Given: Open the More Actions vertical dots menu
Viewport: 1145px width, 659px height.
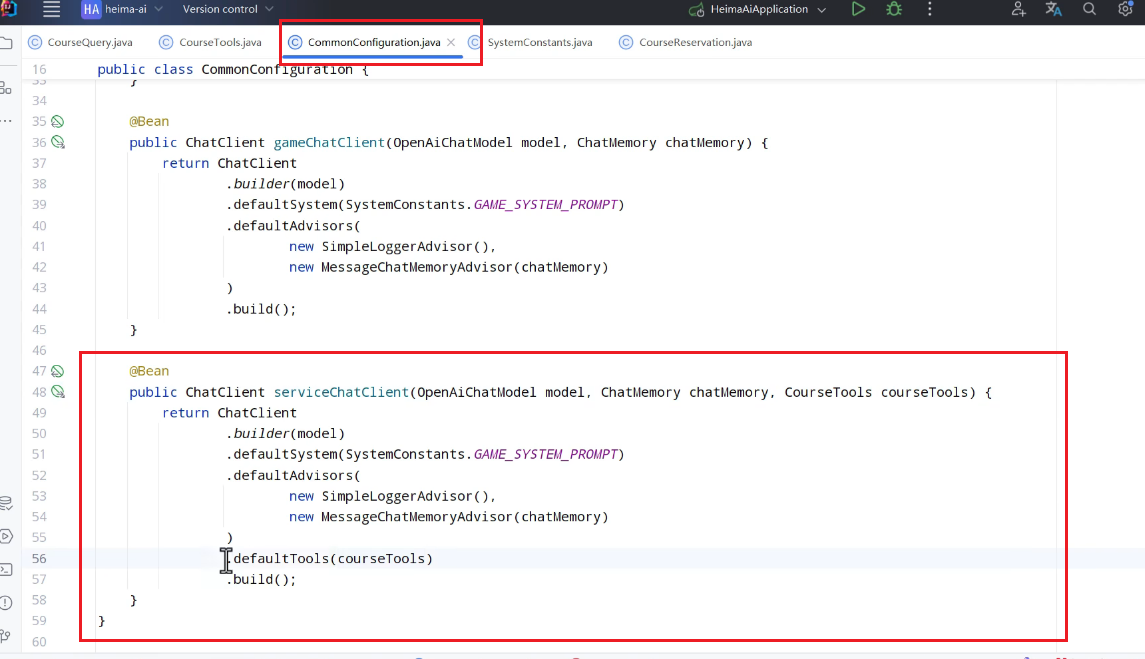Looking at the screenshot, I should tap(930, 9).
